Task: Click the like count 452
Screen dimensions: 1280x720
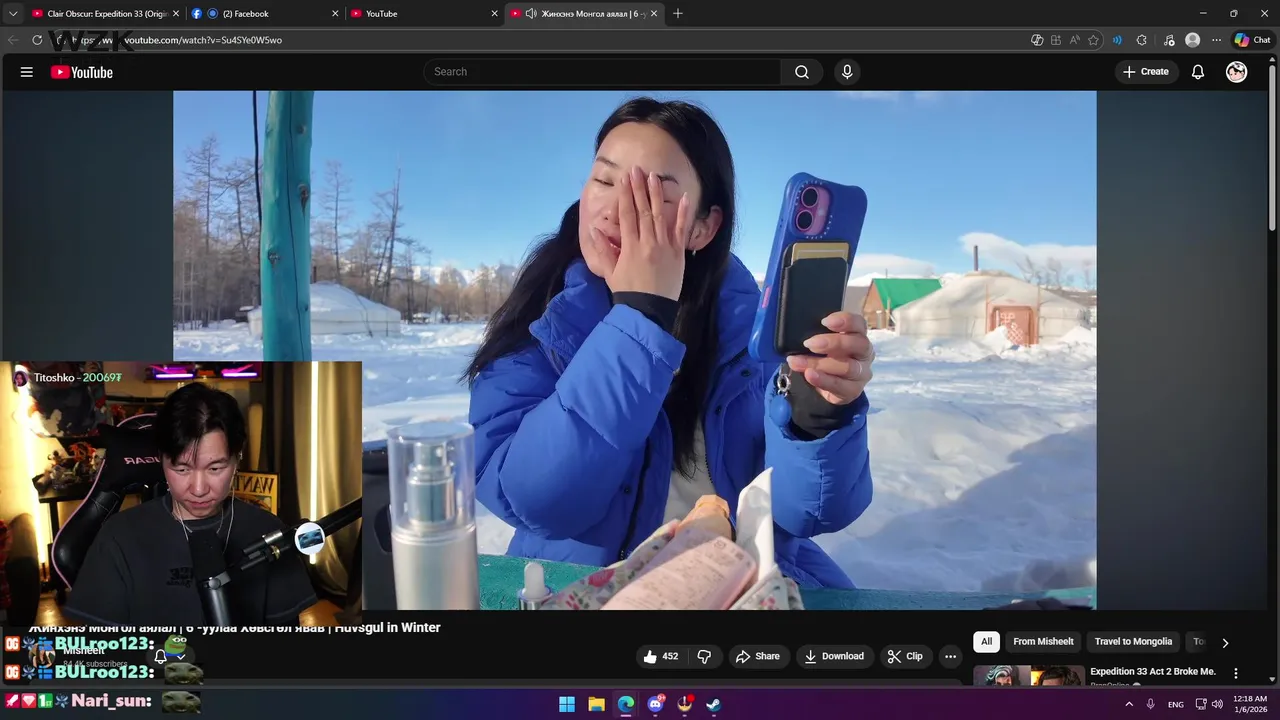Action: tap(670, 656)
